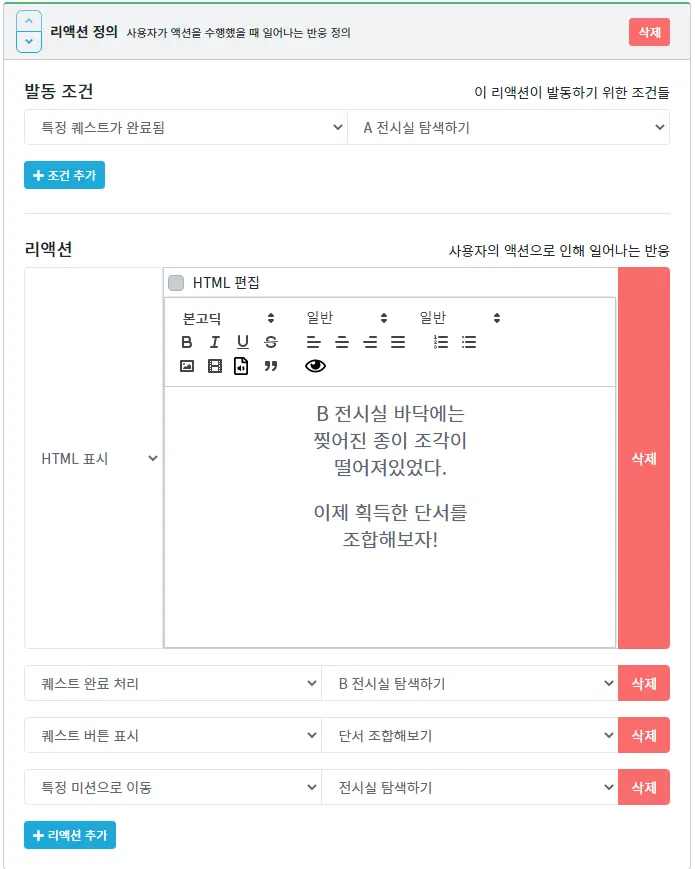Image resolution: width=695 pixels, height=869 pixels.
Task: Center align the editor text
Action: click(x=342, y=342)
